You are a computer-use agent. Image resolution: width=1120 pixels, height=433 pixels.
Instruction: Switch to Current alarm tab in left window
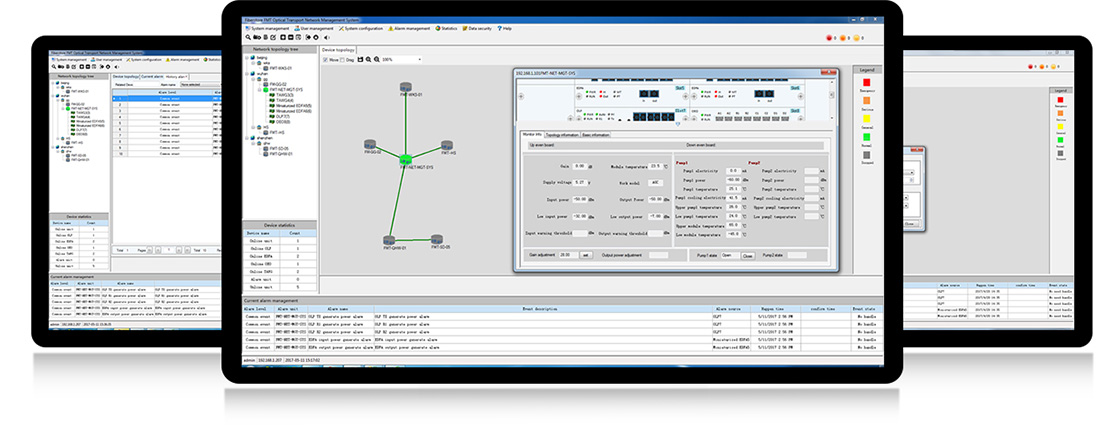152,76
